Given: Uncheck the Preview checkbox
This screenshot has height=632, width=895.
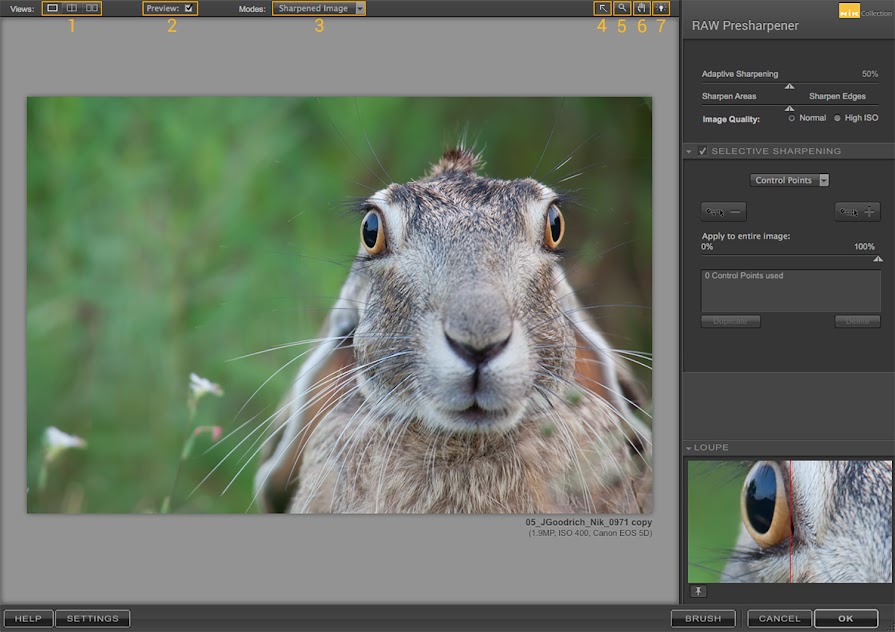Looking at the screenshot, I should coord(189,8).
